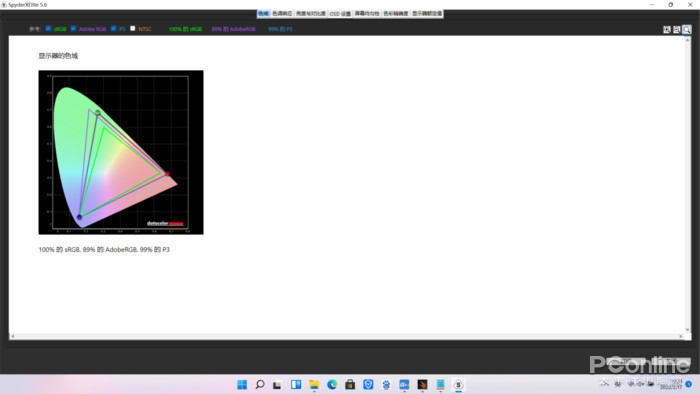Launch Microsoft Edge from the taskbar
The height and width of the screenshot is (394, 700).
[332, 385]
